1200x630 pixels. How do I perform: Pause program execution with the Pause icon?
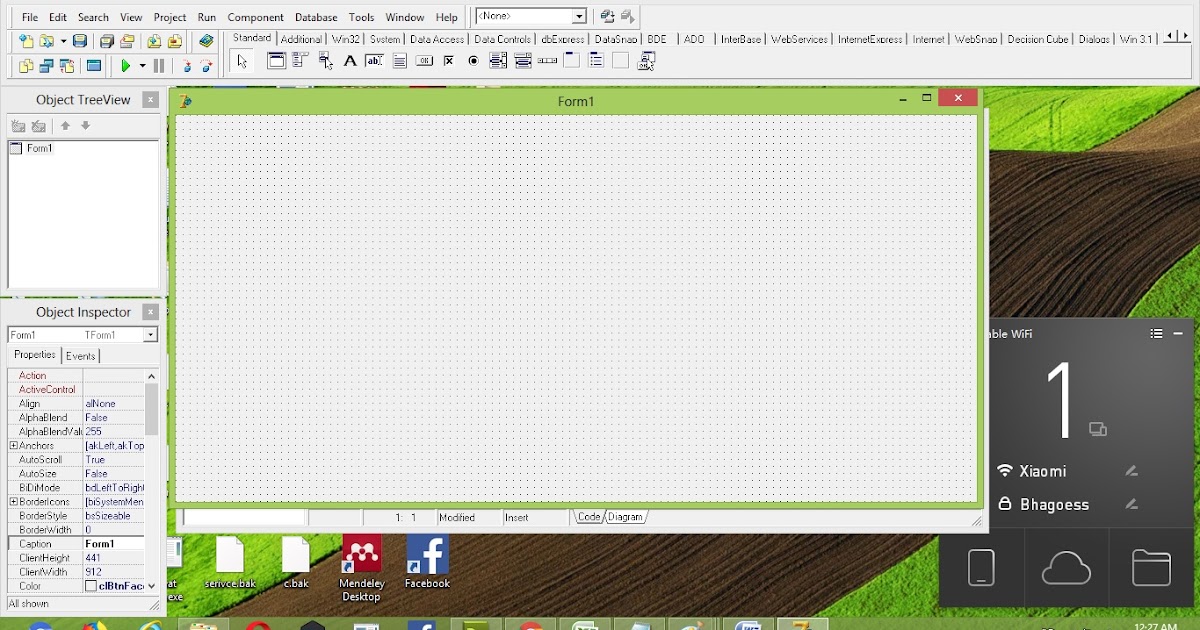[x=160, y=65]
